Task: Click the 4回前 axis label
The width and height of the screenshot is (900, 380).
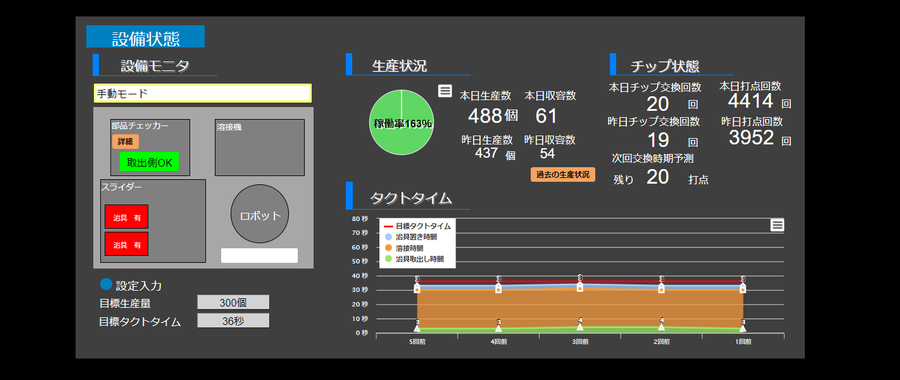Action: click(x=499, y=342)
